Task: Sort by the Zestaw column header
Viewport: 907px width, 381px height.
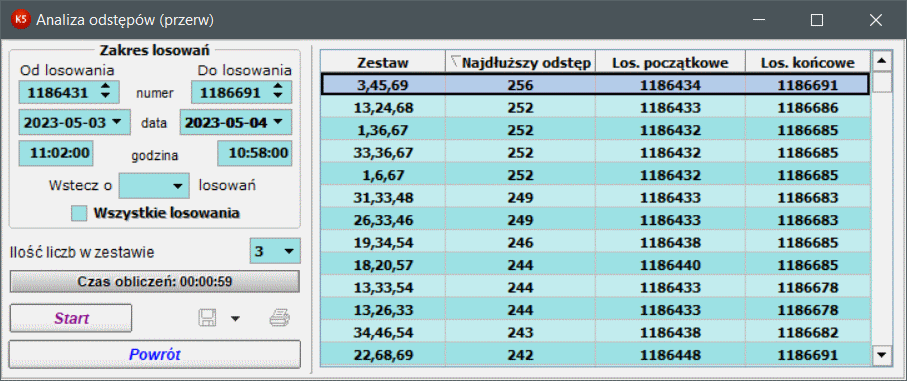Action: click(x=383, y=62)
